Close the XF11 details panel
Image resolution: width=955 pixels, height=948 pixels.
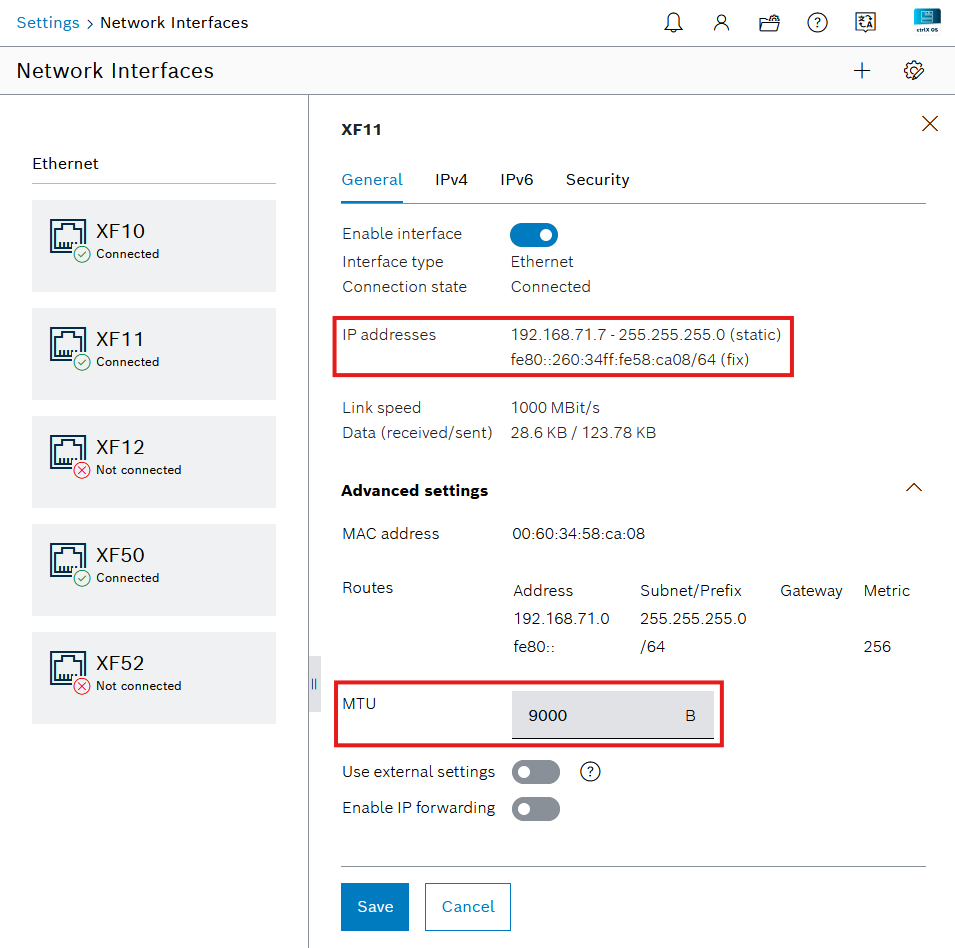click(x=929, y=124)
